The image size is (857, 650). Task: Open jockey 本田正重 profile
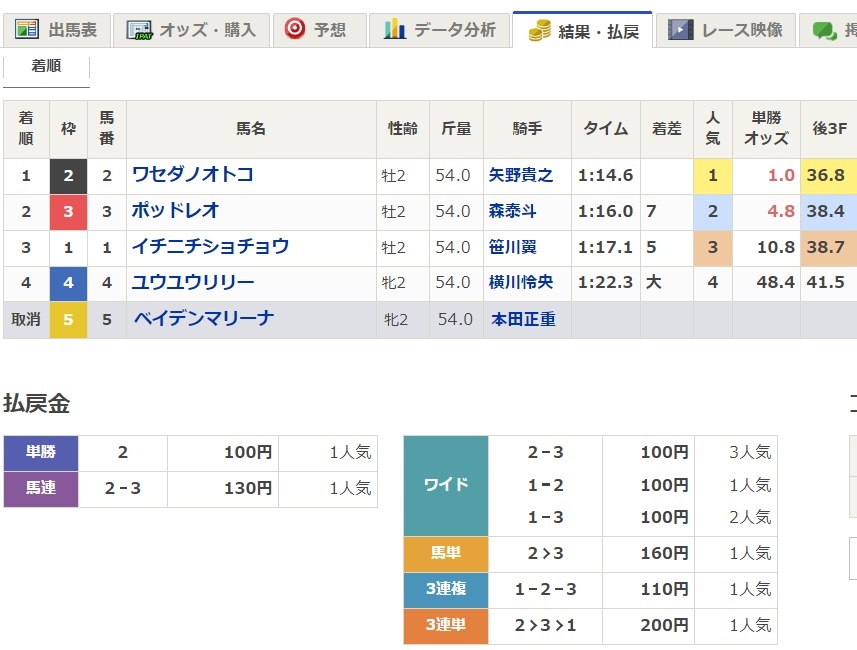point(523,319)
